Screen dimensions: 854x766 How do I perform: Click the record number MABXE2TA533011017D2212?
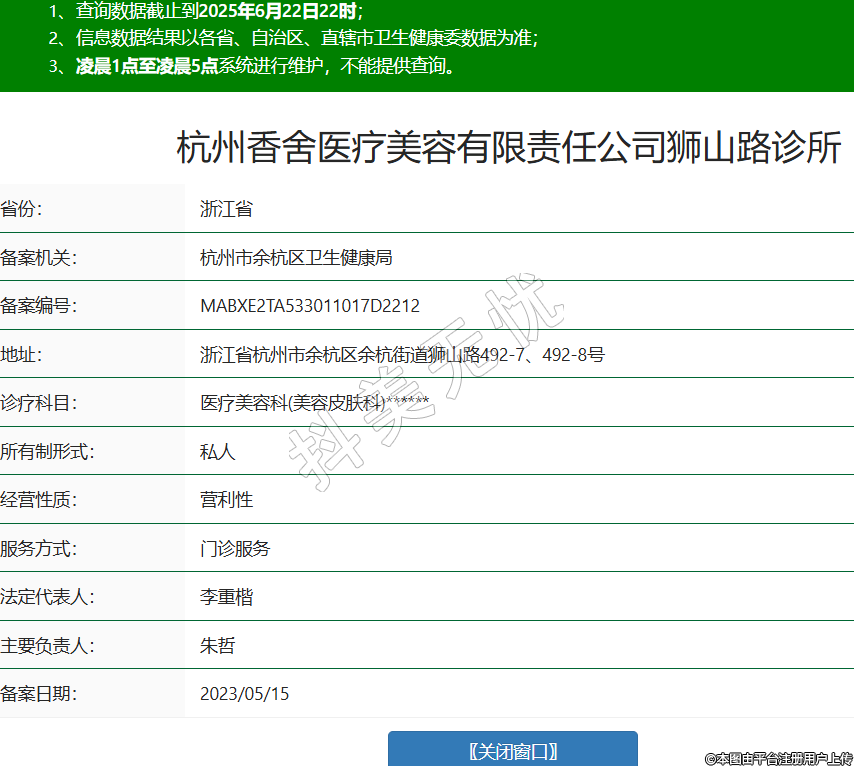coord(310,306)
